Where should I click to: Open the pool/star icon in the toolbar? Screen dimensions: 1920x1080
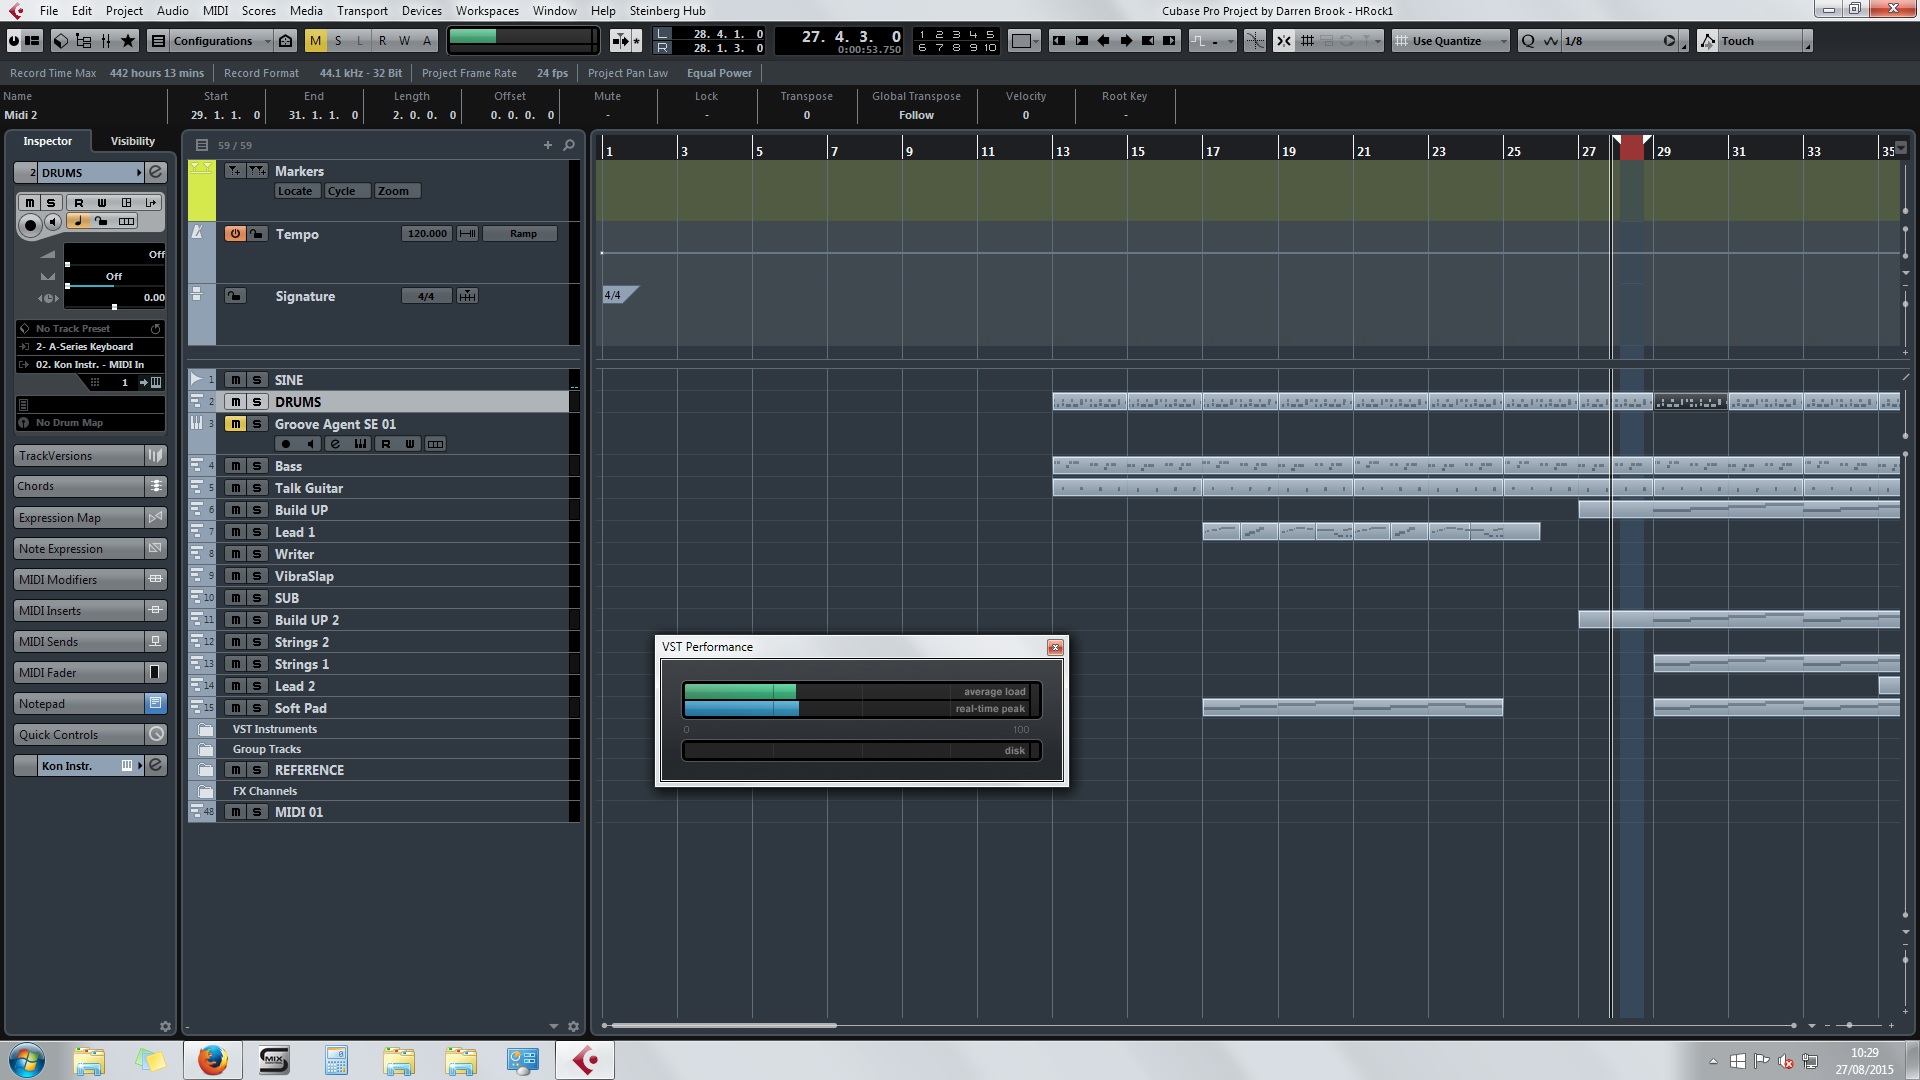[128, 41]
